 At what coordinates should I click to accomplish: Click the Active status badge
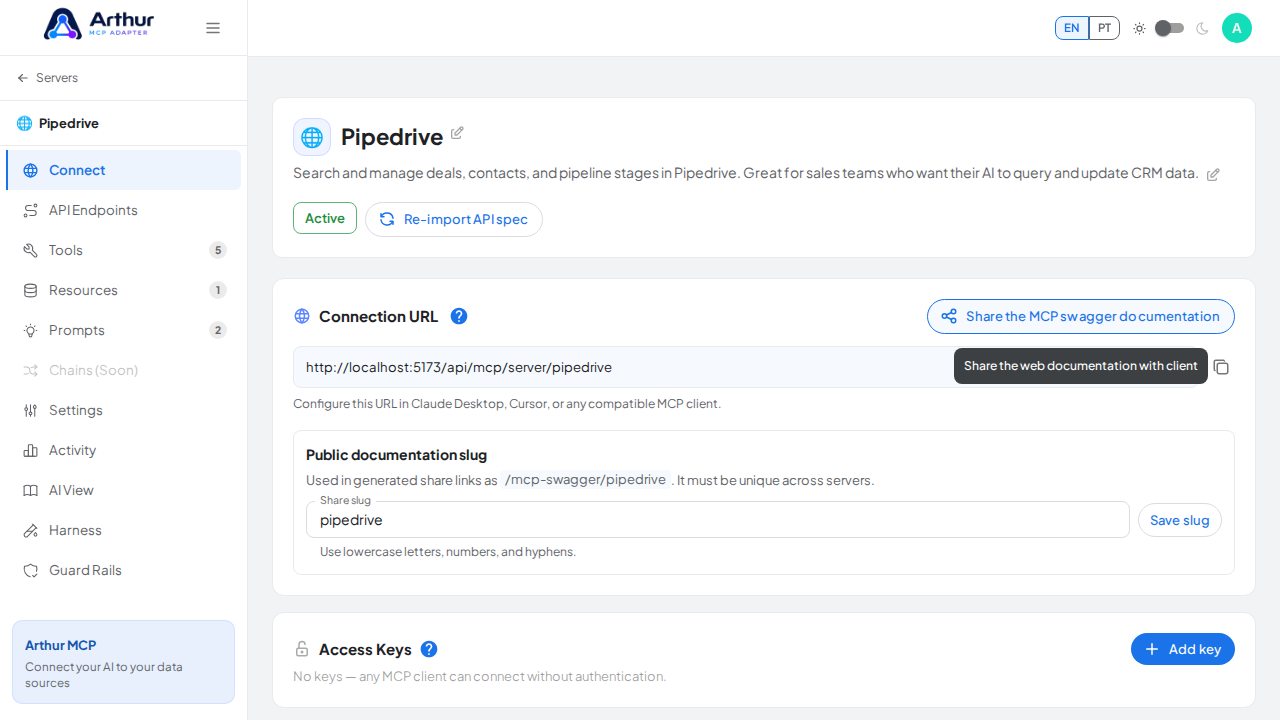click(x=325, y=218)
